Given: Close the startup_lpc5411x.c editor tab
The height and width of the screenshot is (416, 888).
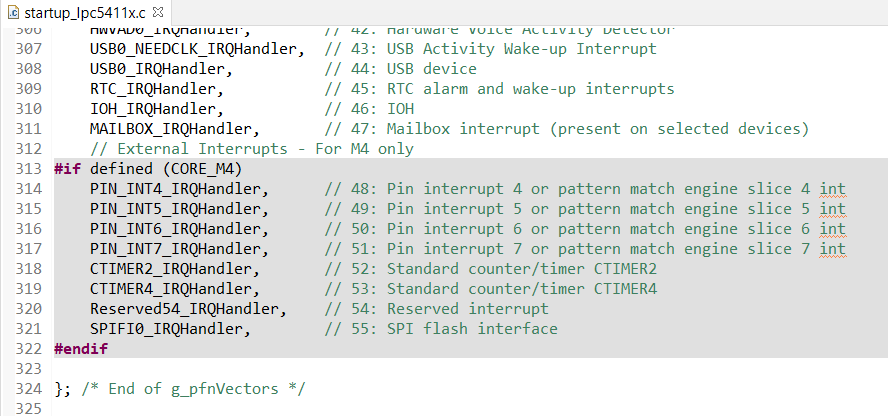Looking at the screenshot, I should tap(160, 12).
